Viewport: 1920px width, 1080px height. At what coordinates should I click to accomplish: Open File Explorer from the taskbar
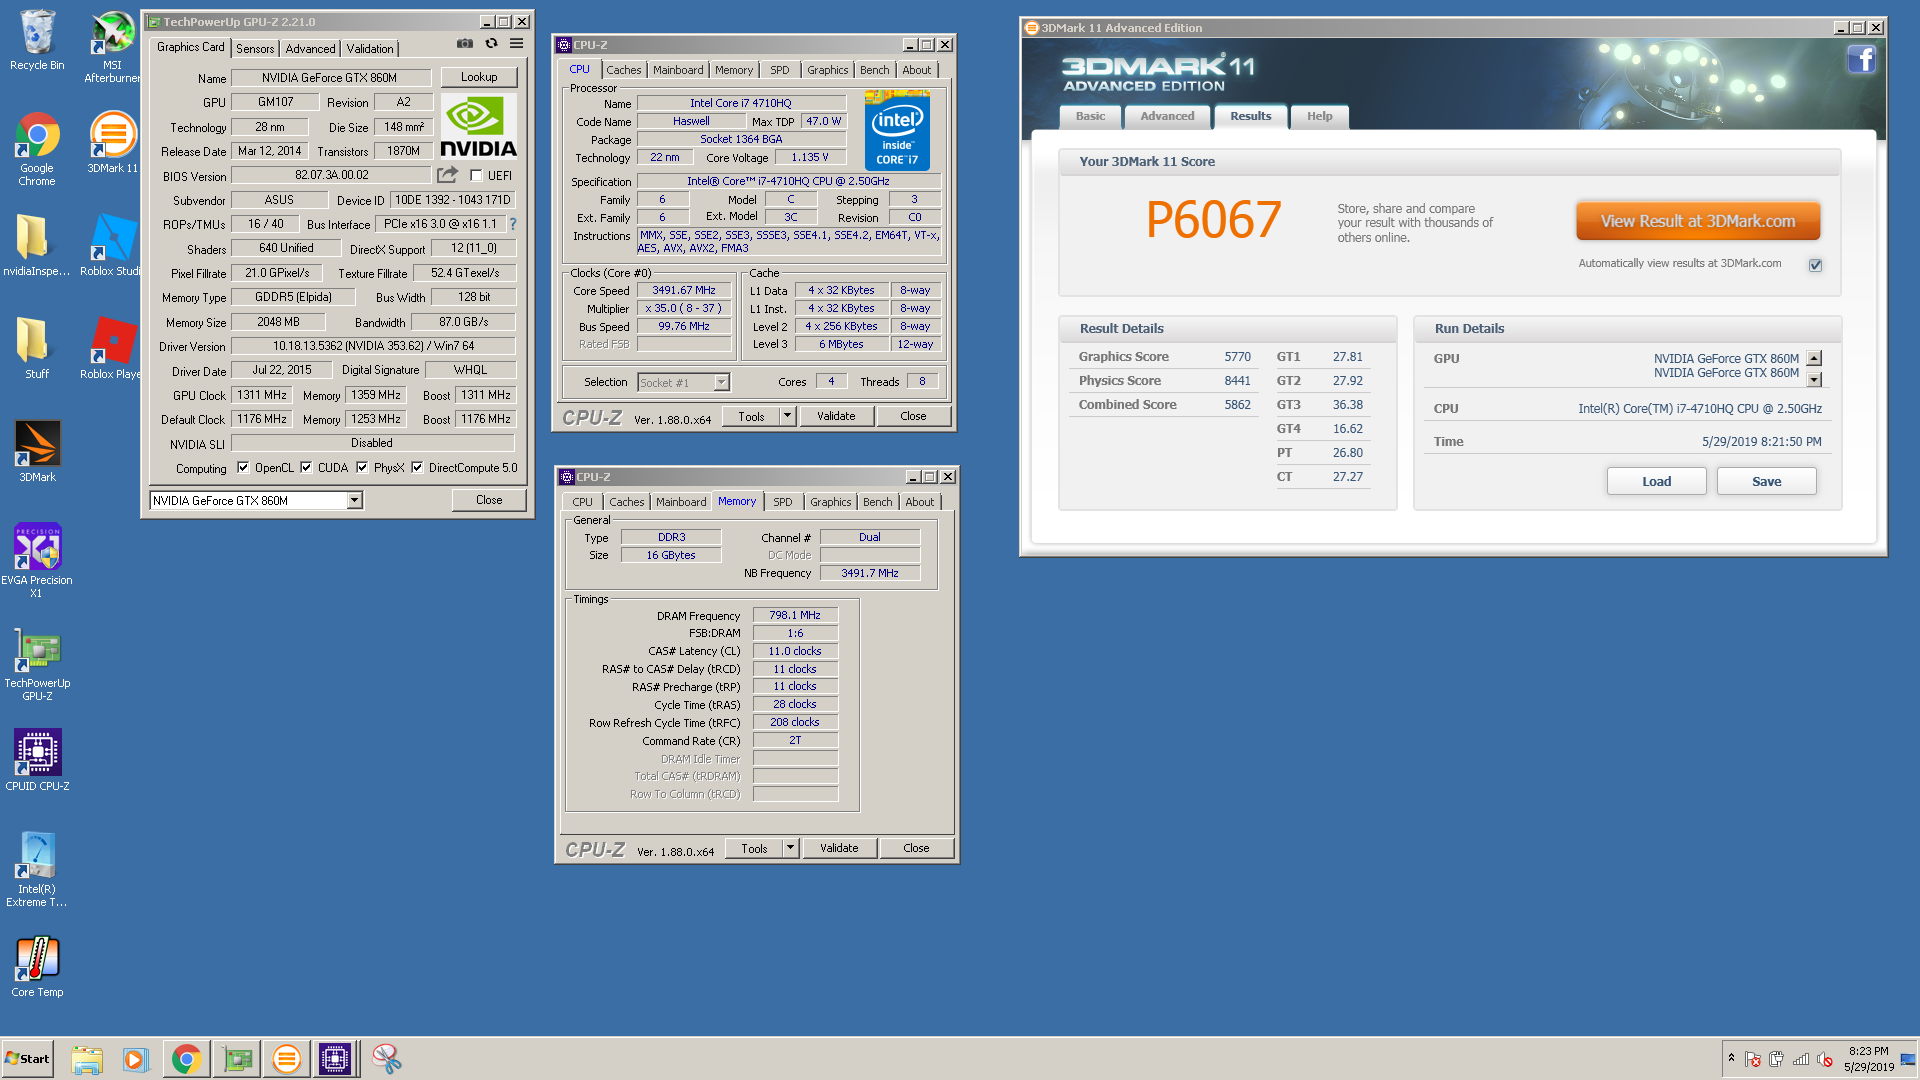(x=87, y=1059)
